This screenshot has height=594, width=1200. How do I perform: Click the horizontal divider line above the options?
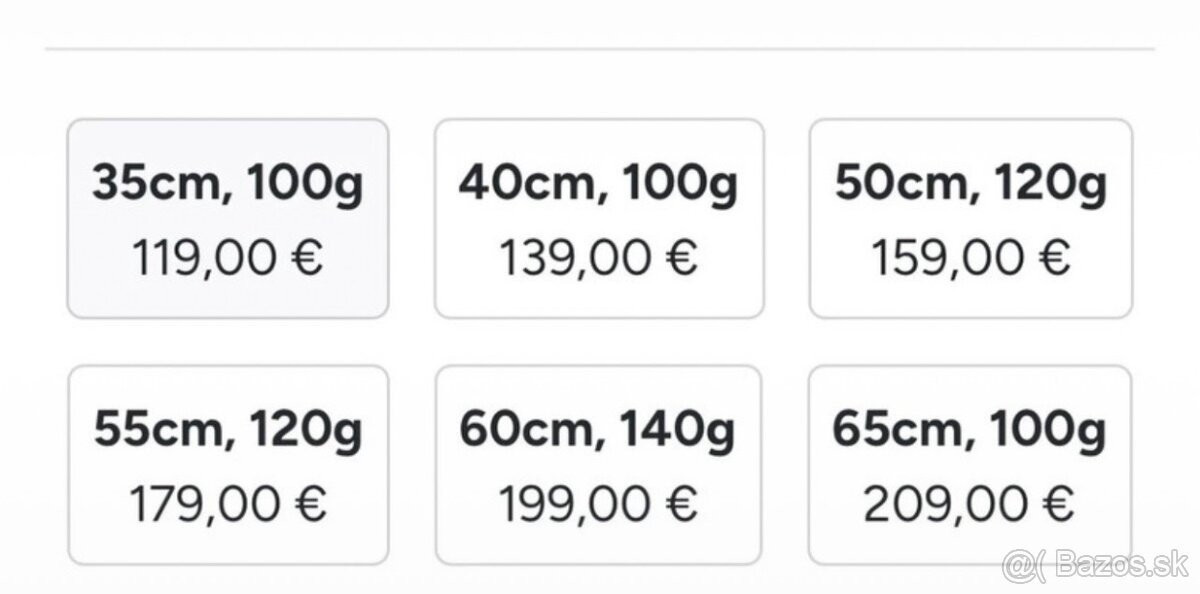600,48
